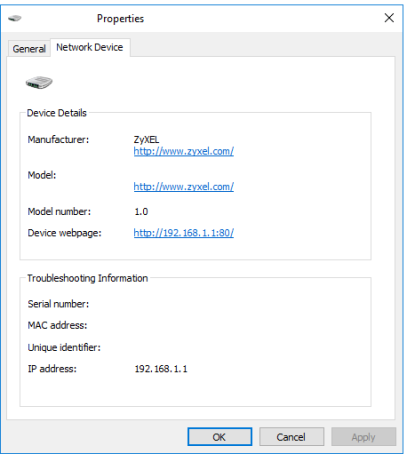
Task: Close the Properties dialog with X
Action: [389, 18]
